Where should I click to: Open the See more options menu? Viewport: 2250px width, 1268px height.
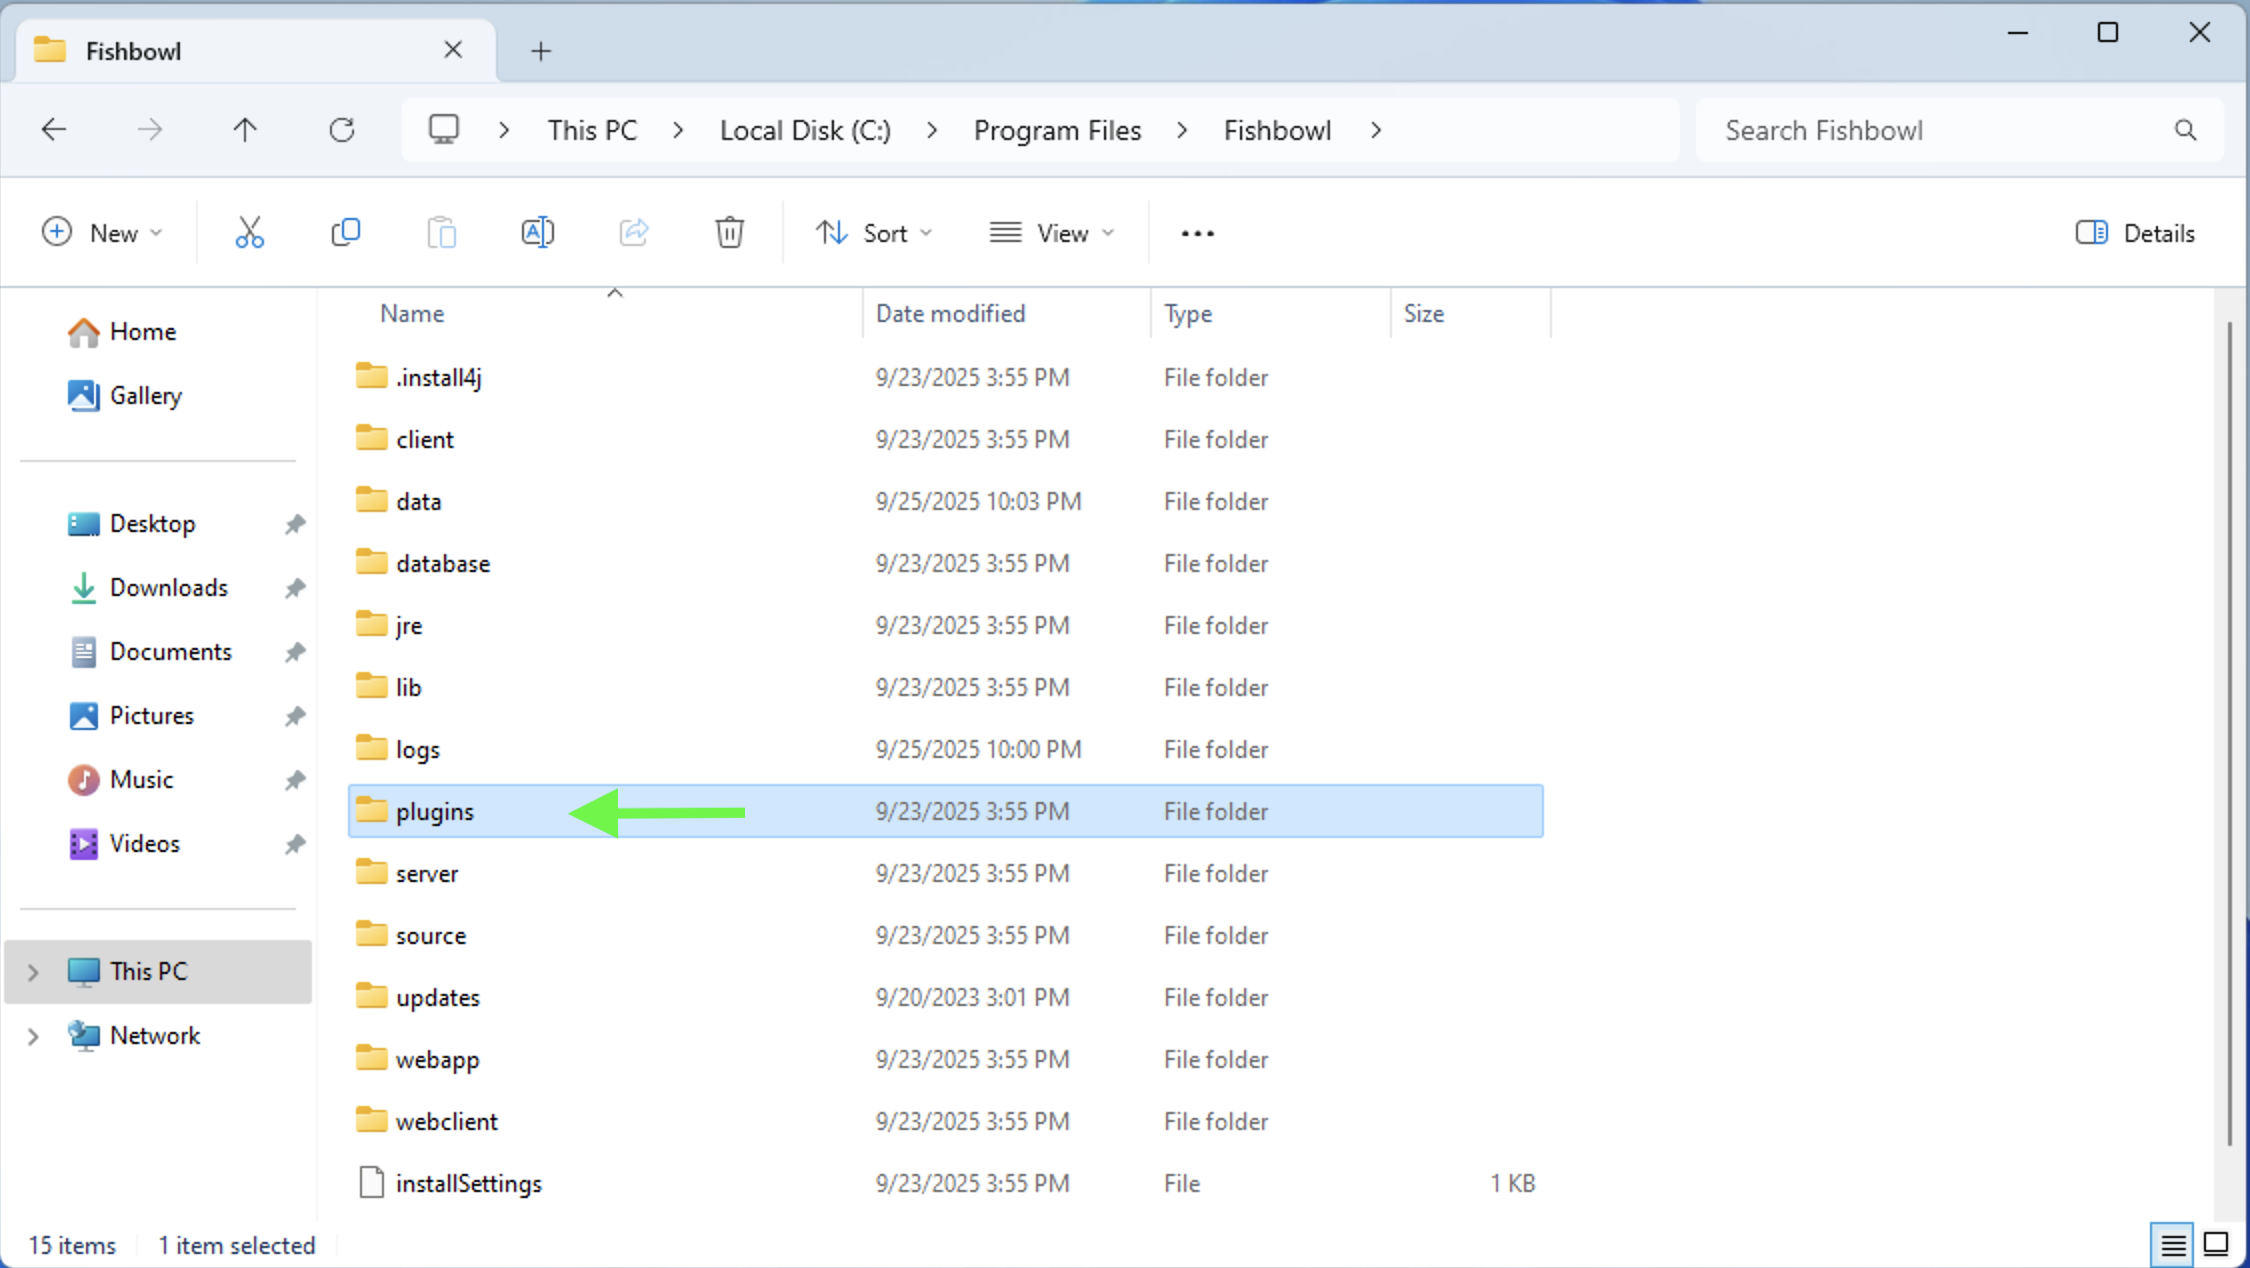click(1196, 231)
